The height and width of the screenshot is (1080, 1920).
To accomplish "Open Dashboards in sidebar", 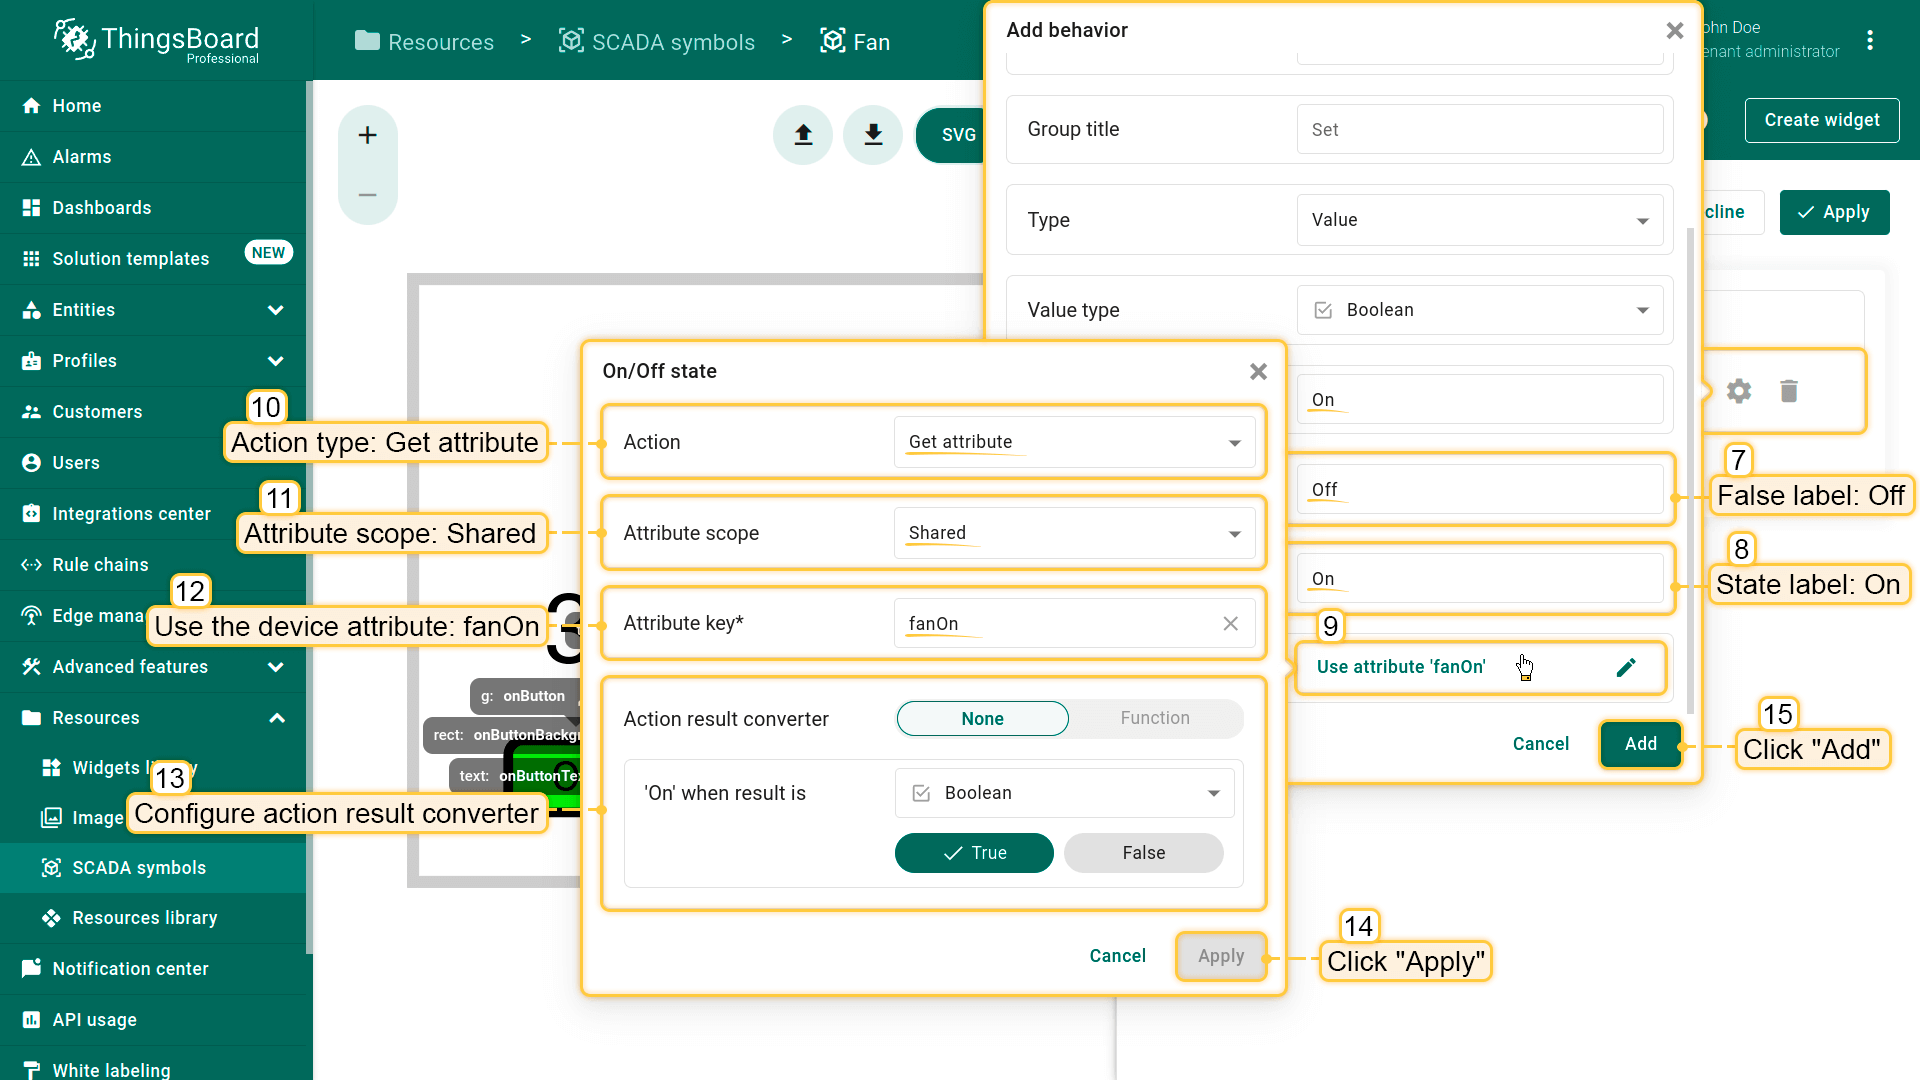I will point(102,208).
